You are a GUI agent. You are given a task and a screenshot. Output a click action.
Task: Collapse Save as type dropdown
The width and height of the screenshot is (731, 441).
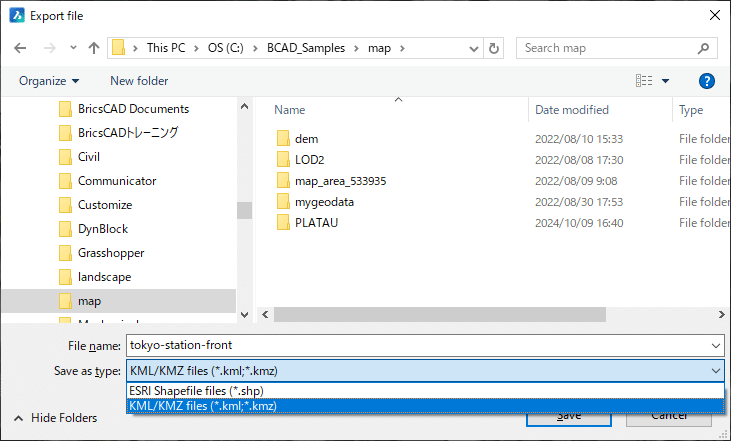(x=716, y=371)
